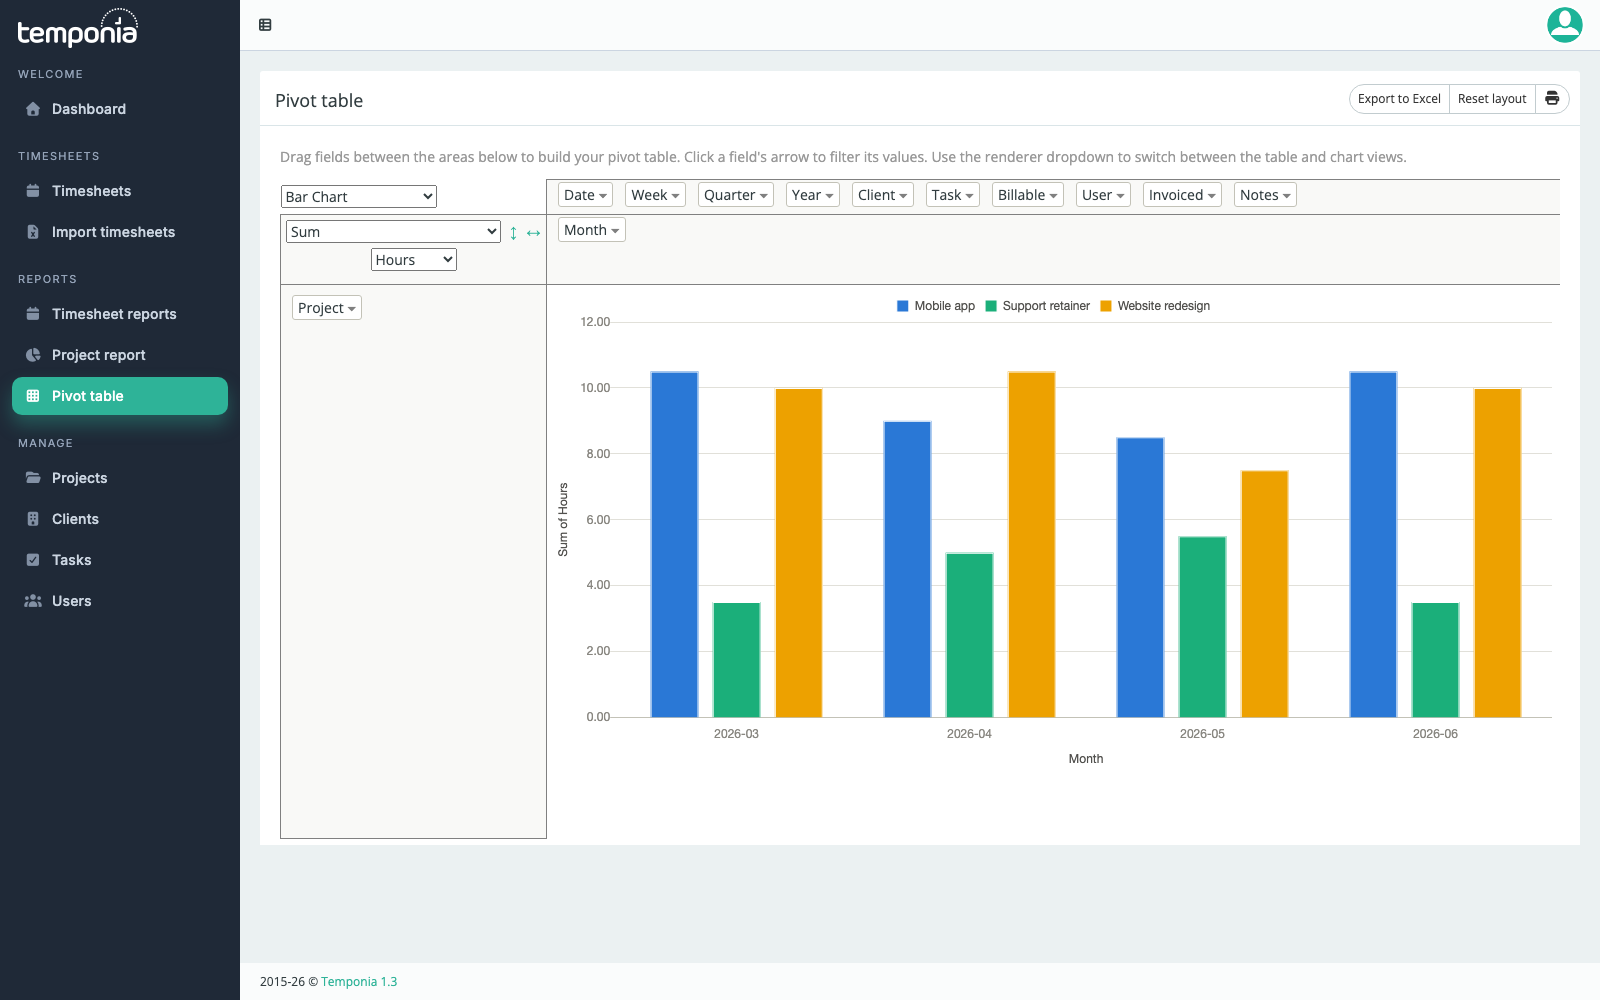
Task: Print the pivot table
Action: pyautogui.click(x=1552, y=99)
